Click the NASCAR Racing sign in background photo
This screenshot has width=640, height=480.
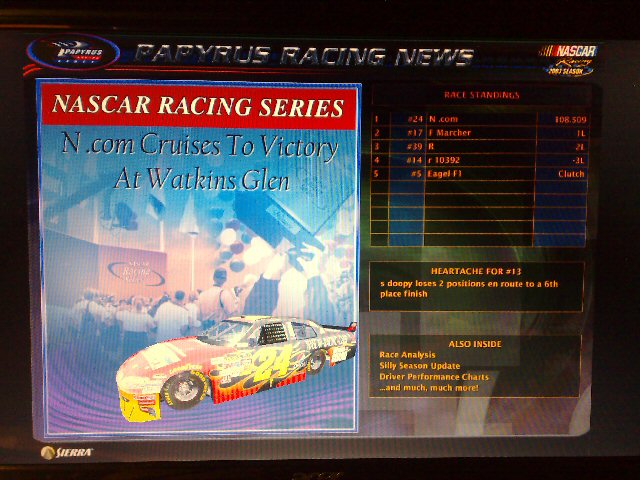point(137,271)
